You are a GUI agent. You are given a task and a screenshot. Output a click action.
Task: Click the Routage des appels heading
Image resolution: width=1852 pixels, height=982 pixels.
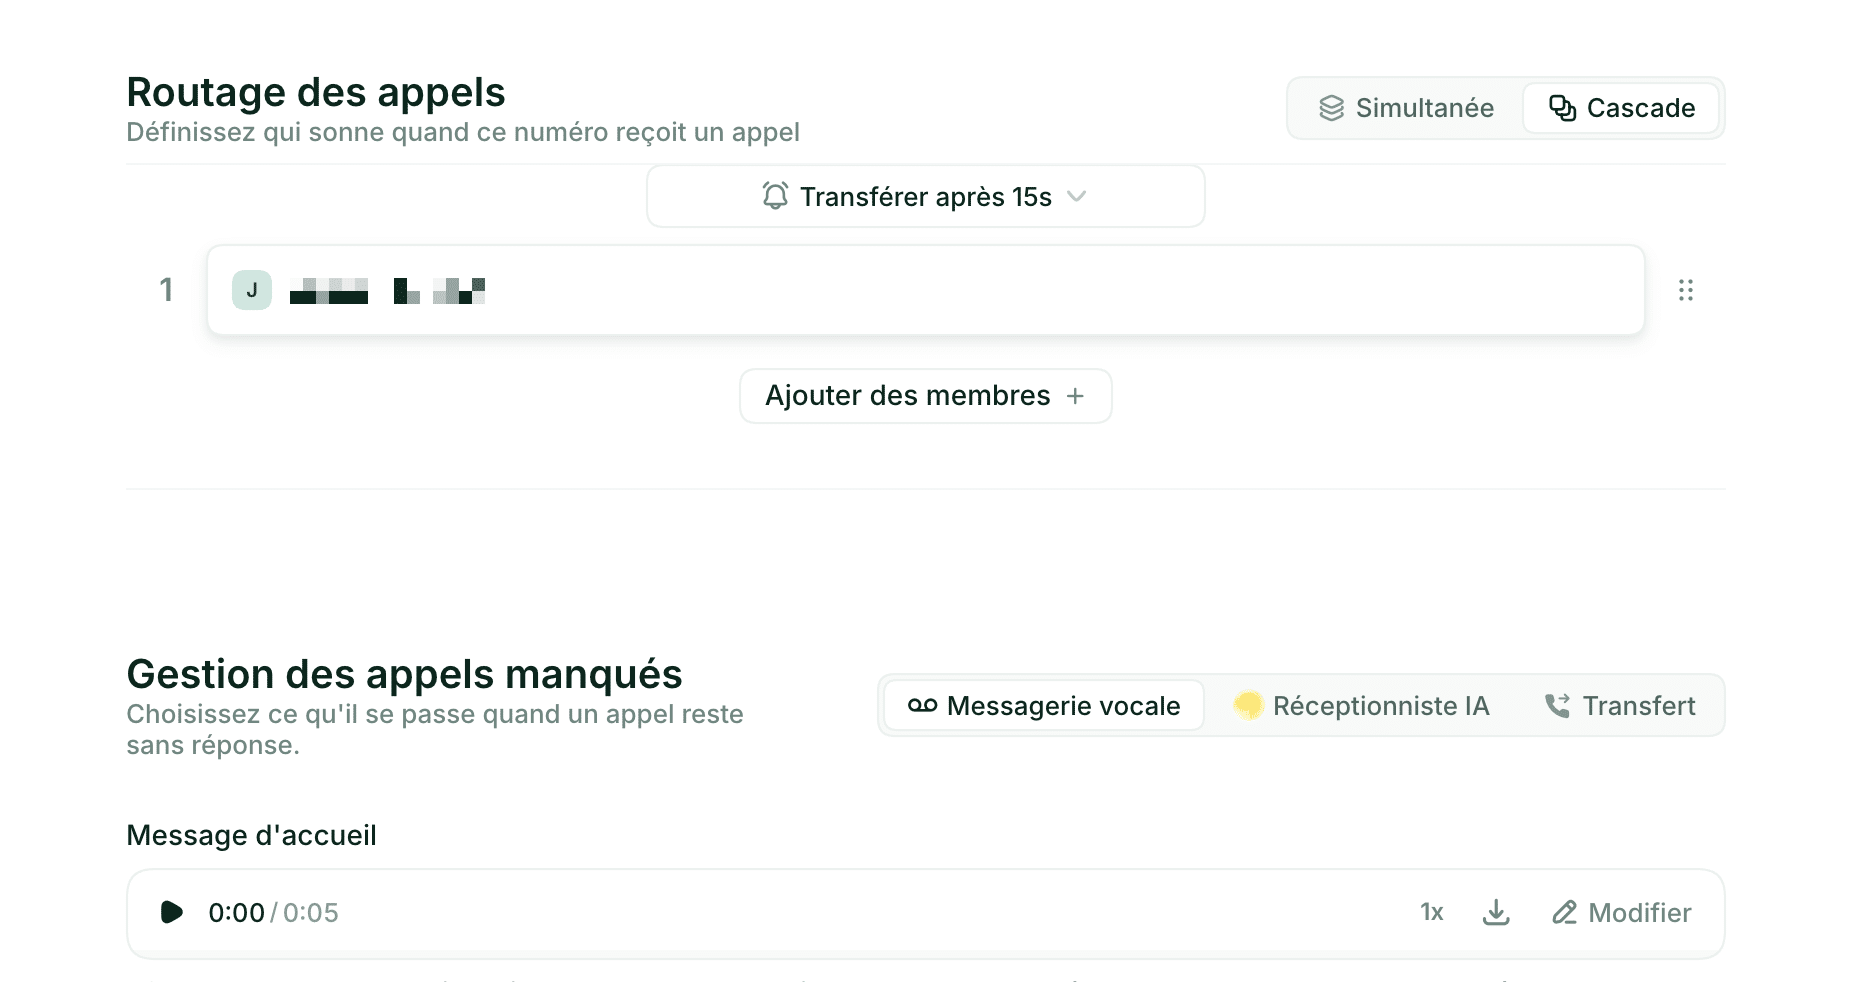pyautogui.click(x=316, y=92)
